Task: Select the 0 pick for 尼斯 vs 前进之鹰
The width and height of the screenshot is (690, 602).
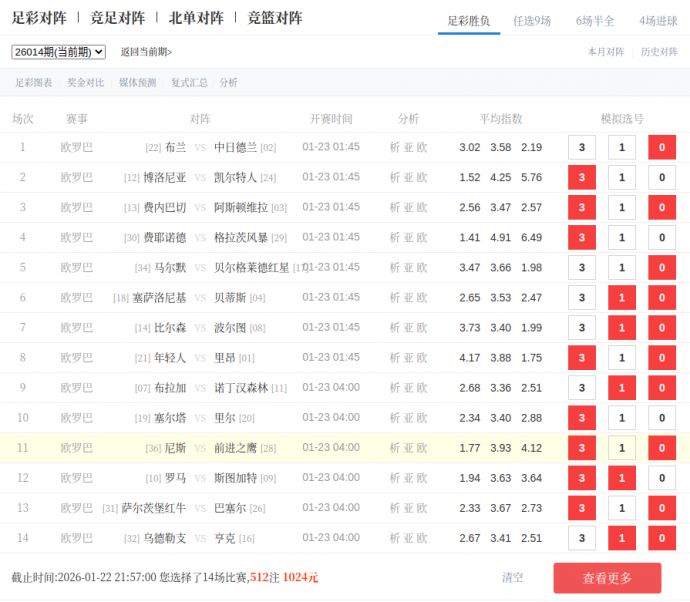Action: [x=661, y=448]
